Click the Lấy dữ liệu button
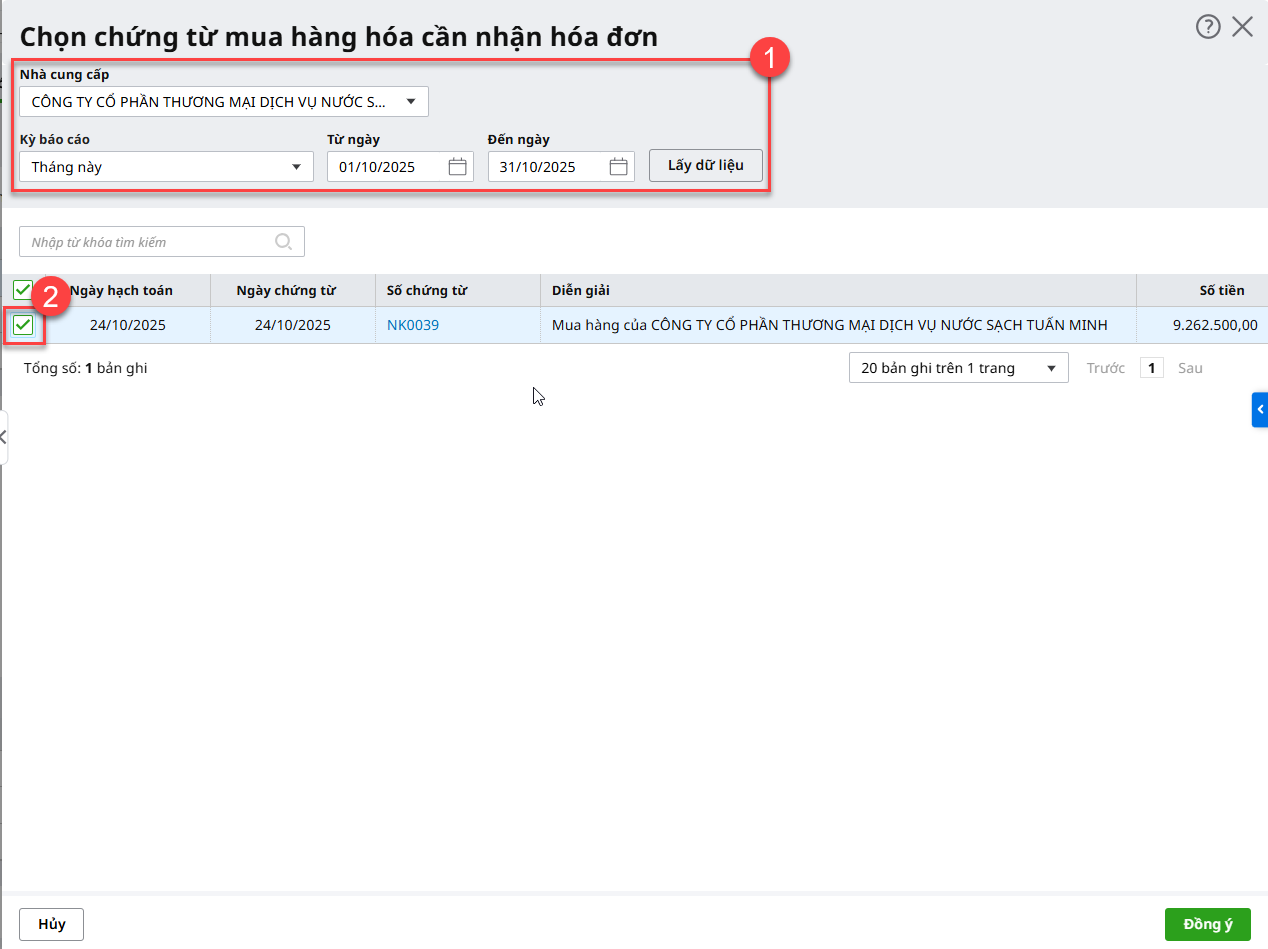 coord(705,165)
